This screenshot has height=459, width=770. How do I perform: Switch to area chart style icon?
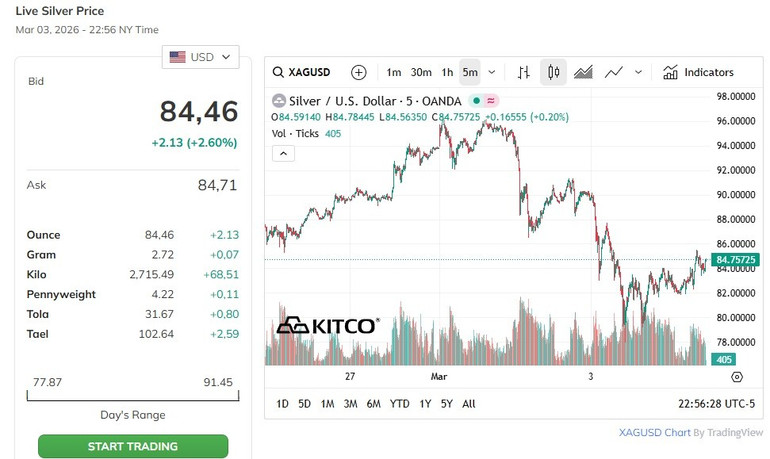pyautogui.click(x=584, y=72)
